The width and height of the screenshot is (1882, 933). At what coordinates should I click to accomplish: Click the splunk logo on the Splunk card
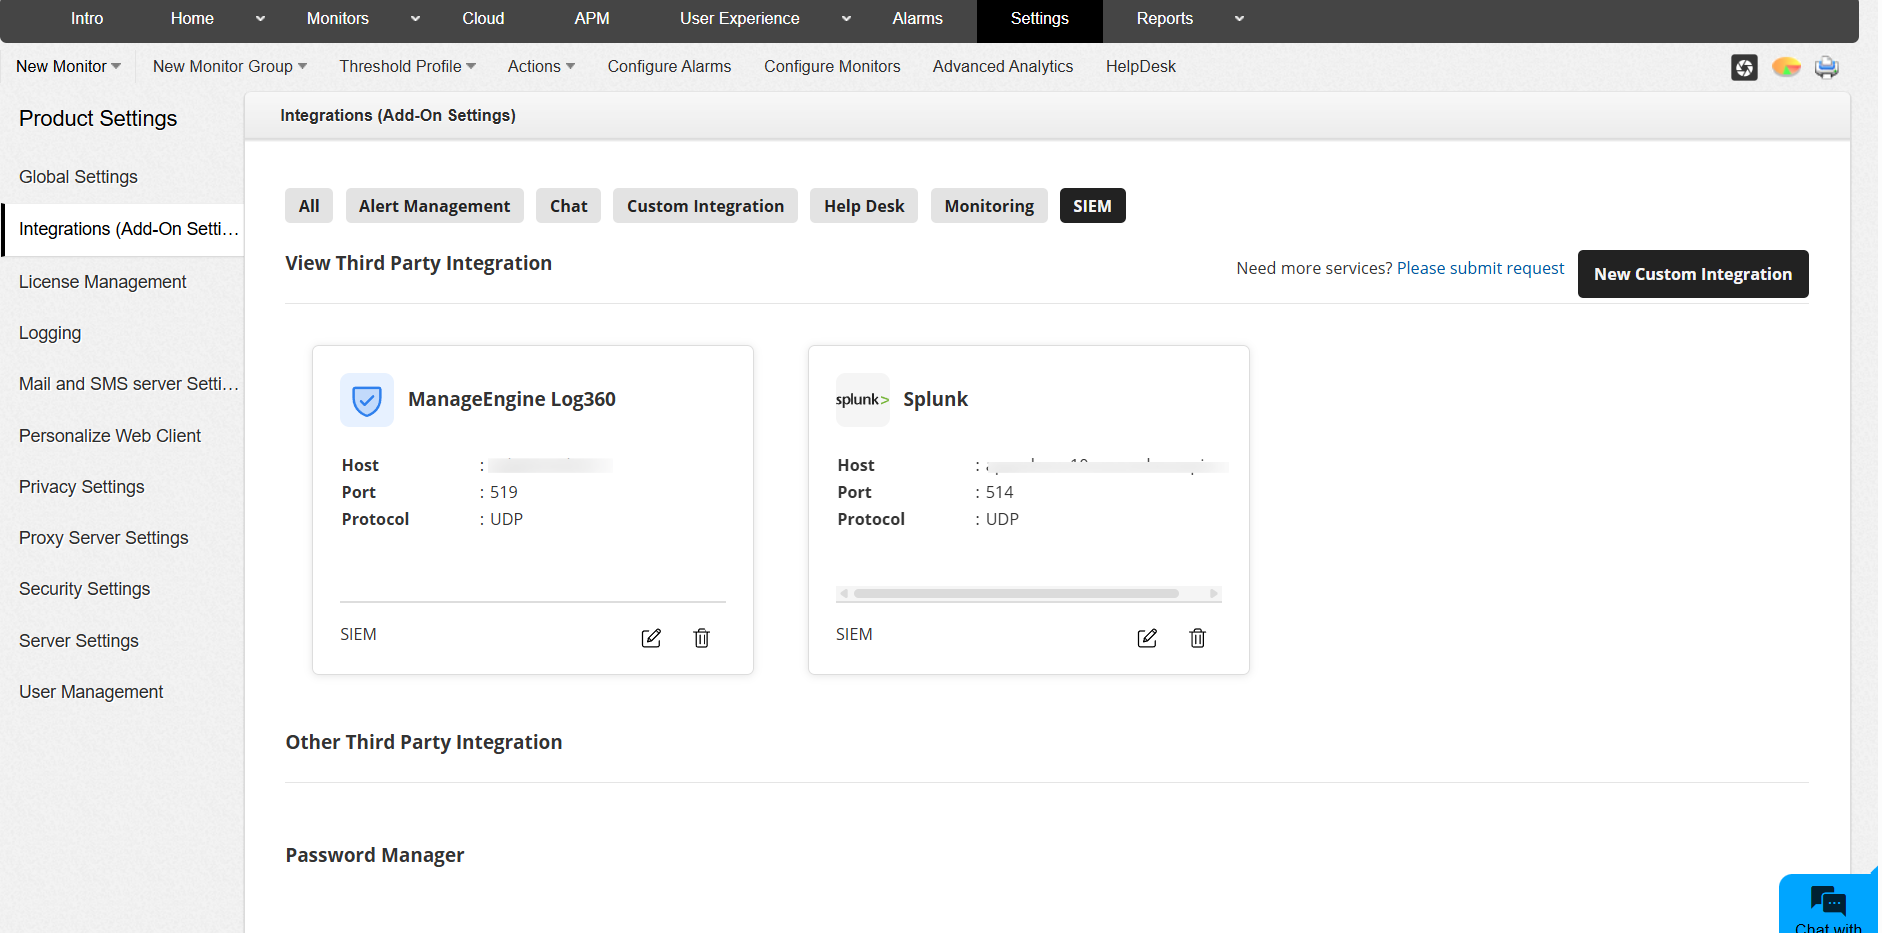(862, 399)
